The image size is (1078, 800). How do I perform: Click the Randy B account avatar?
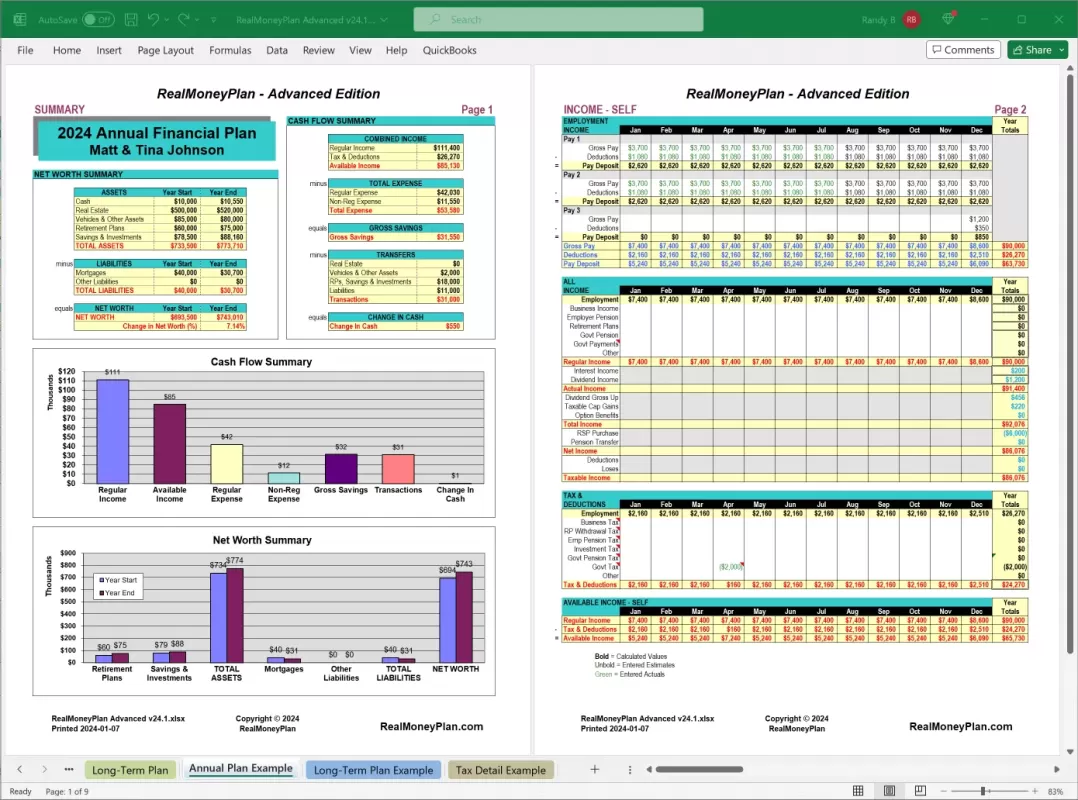[x=911, y=19]
